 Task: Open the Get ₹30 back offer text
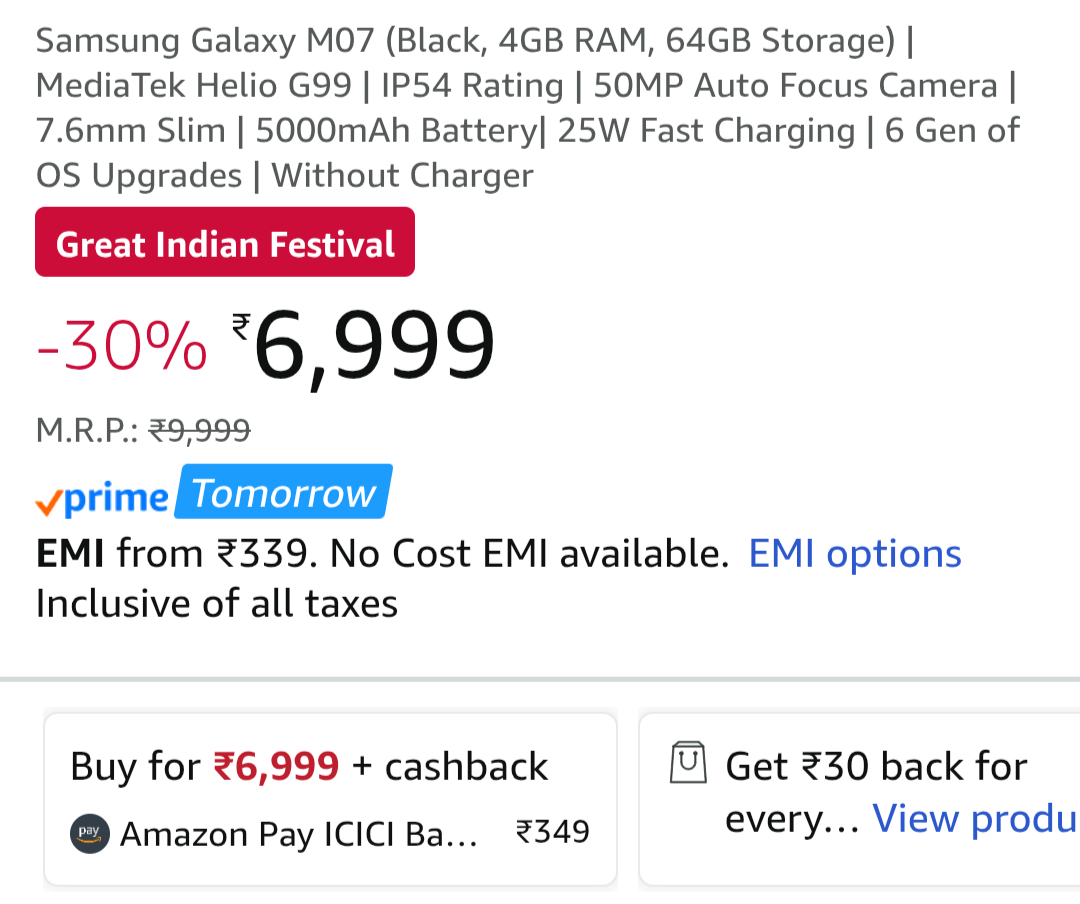875,766
